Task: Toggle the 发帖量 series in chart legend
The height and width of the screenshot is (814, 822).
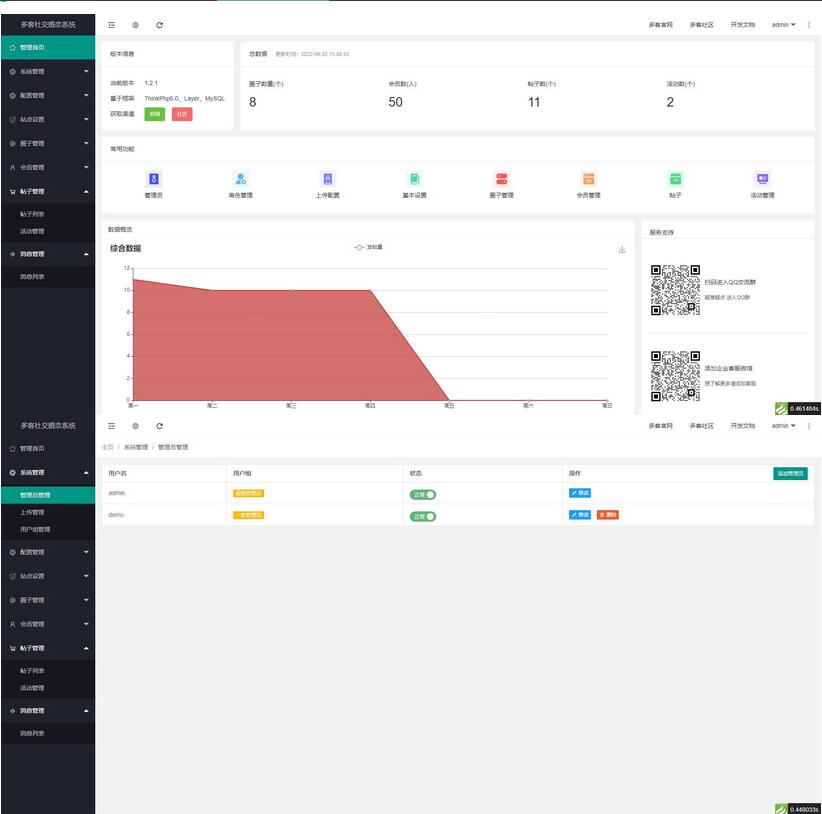Action: click(367, 247)
